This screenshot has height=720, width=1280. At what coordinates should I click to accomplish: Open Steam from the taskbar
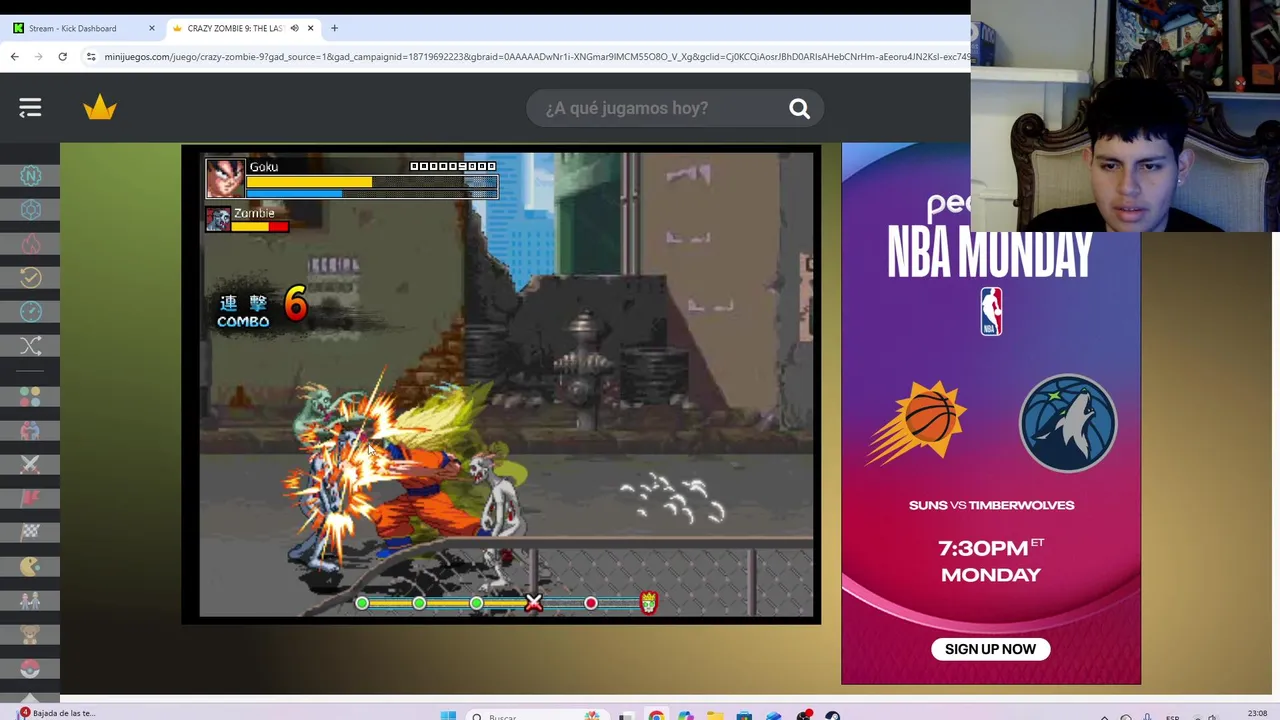point(833,716)
